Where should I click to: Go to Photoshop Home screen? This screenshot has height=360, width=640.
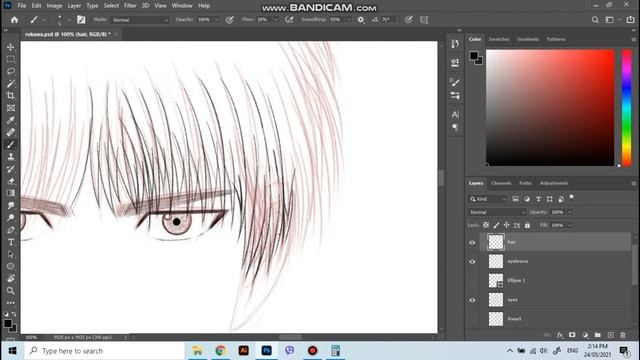(14, 20)
